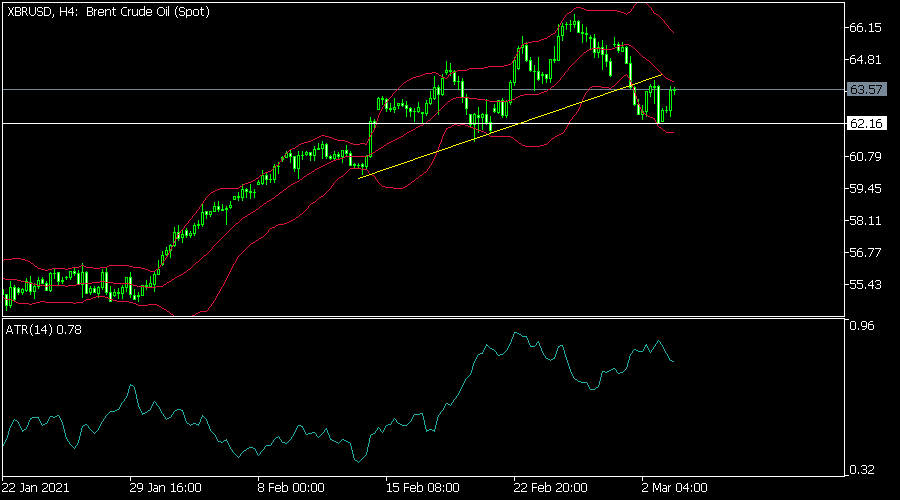Click the 56.77 price axis value
The image size is (900, 500).
[866, 253]
